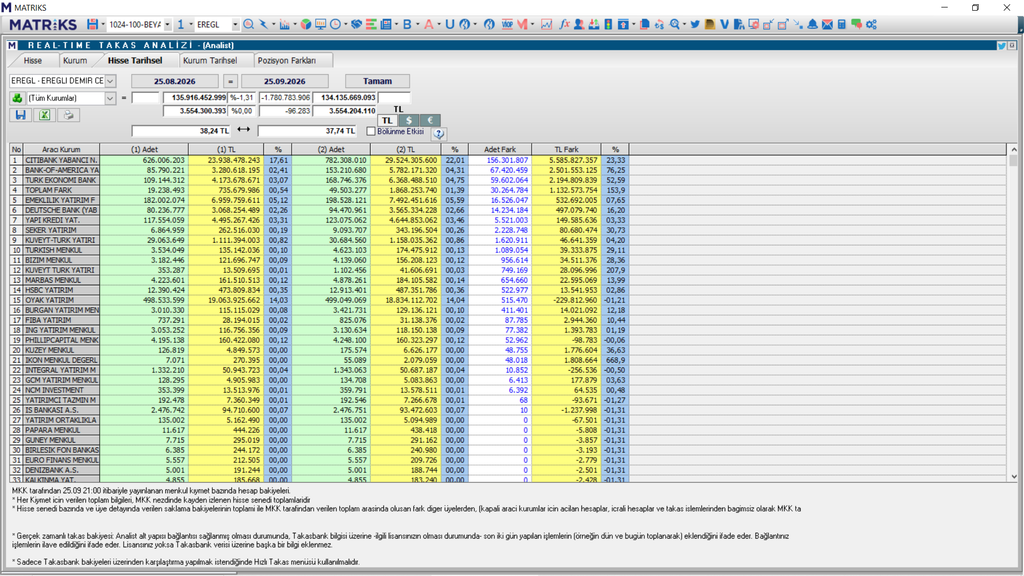
Task: Click the Tamam button
Action: click(377, 81)
